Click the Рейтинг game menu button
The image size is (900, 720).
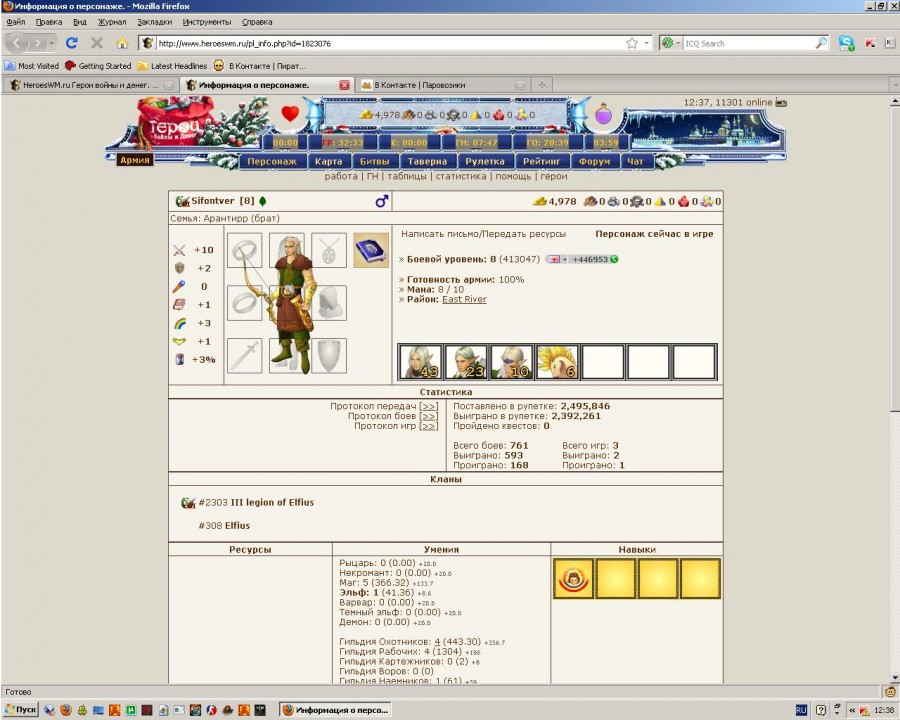point(541,161)
